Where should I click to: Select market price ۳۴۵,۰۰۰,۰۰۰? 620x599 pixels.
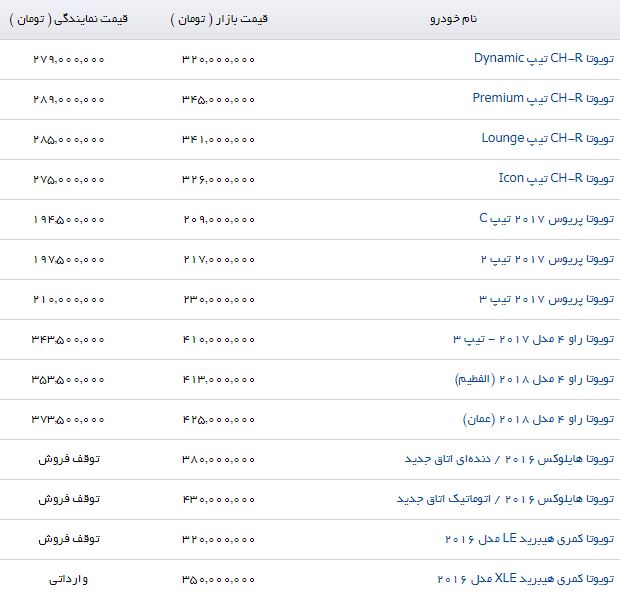point(218,99)
